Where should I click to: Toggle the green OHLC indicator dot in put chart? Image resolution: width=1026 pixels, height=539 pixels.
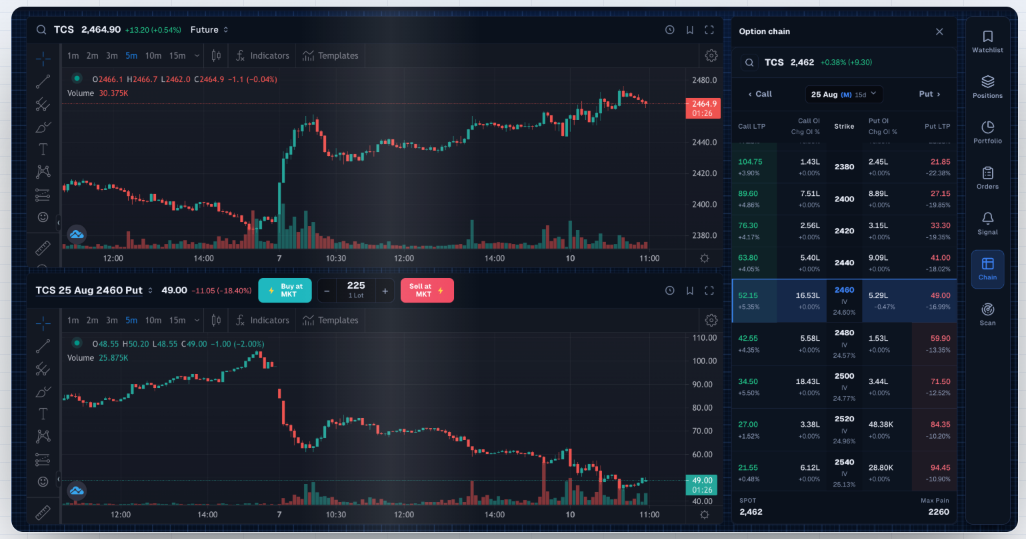coord(77,343)
